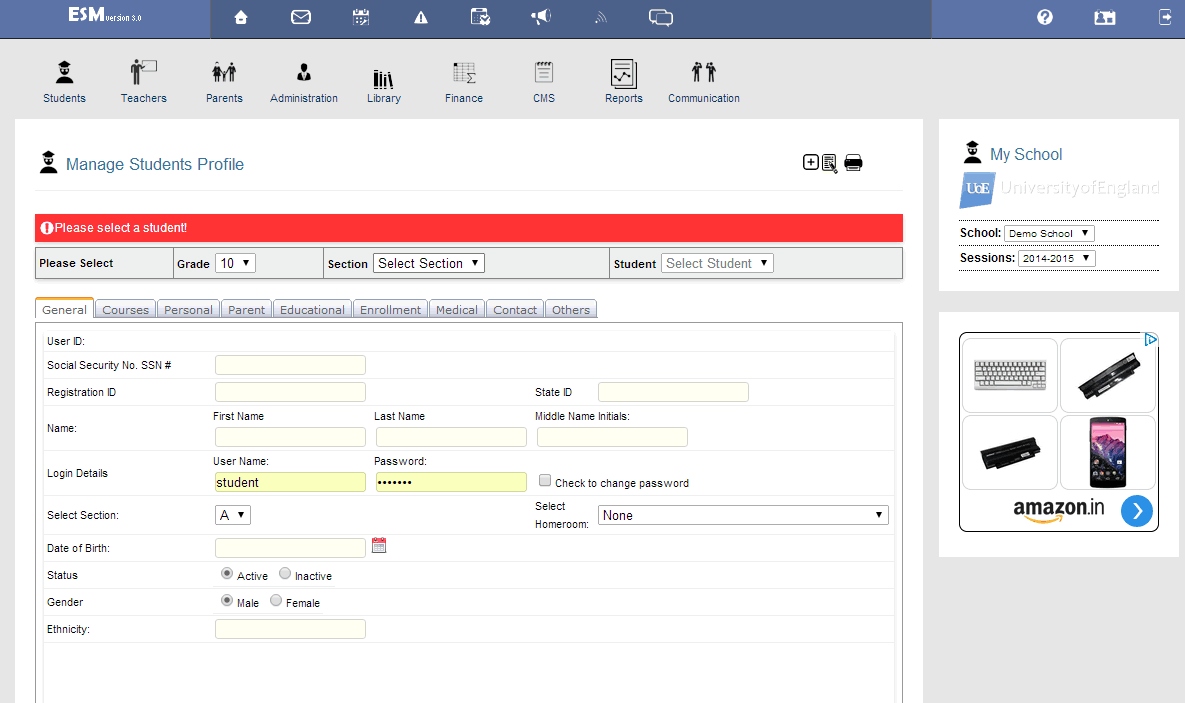1185x703 pixels.
Task: Open the calendar with checkmark icon
Action: [481, 17]
